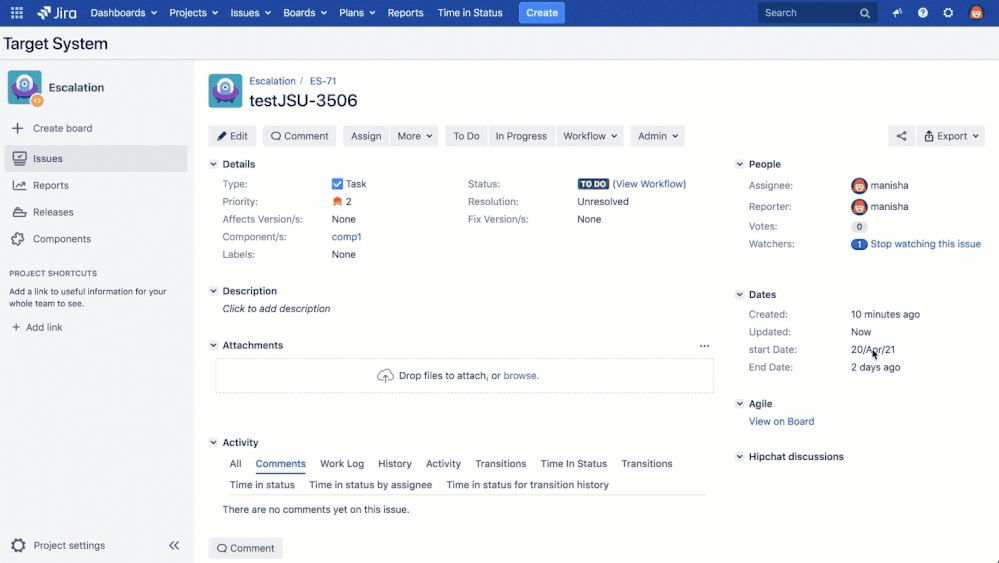Viewport: 999px width, 563px height.
Task: Open the Export dropdown
Action: click(951, 136)
